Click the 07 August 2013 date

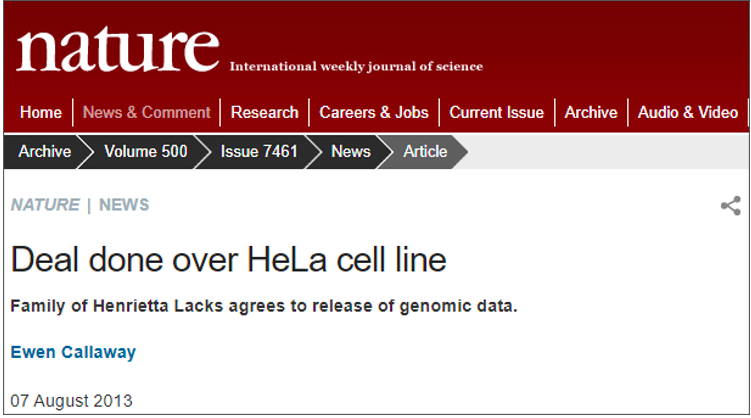pyautogui.click(x=71, y=401)
